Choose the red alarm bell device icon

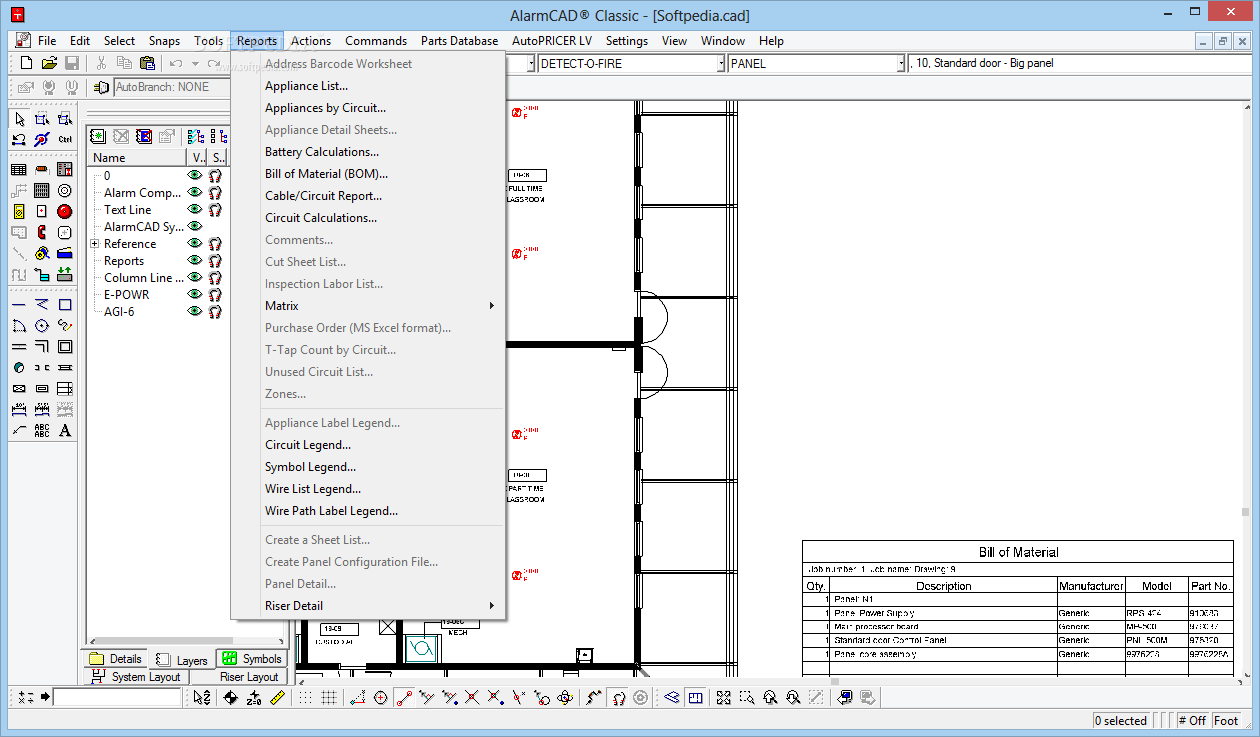click(x=64, y=212)
